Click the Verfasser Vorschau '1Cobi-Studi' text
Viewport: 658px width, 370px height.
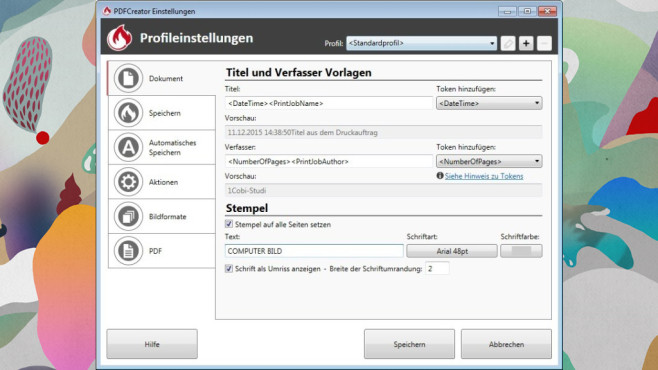point(247,190)
